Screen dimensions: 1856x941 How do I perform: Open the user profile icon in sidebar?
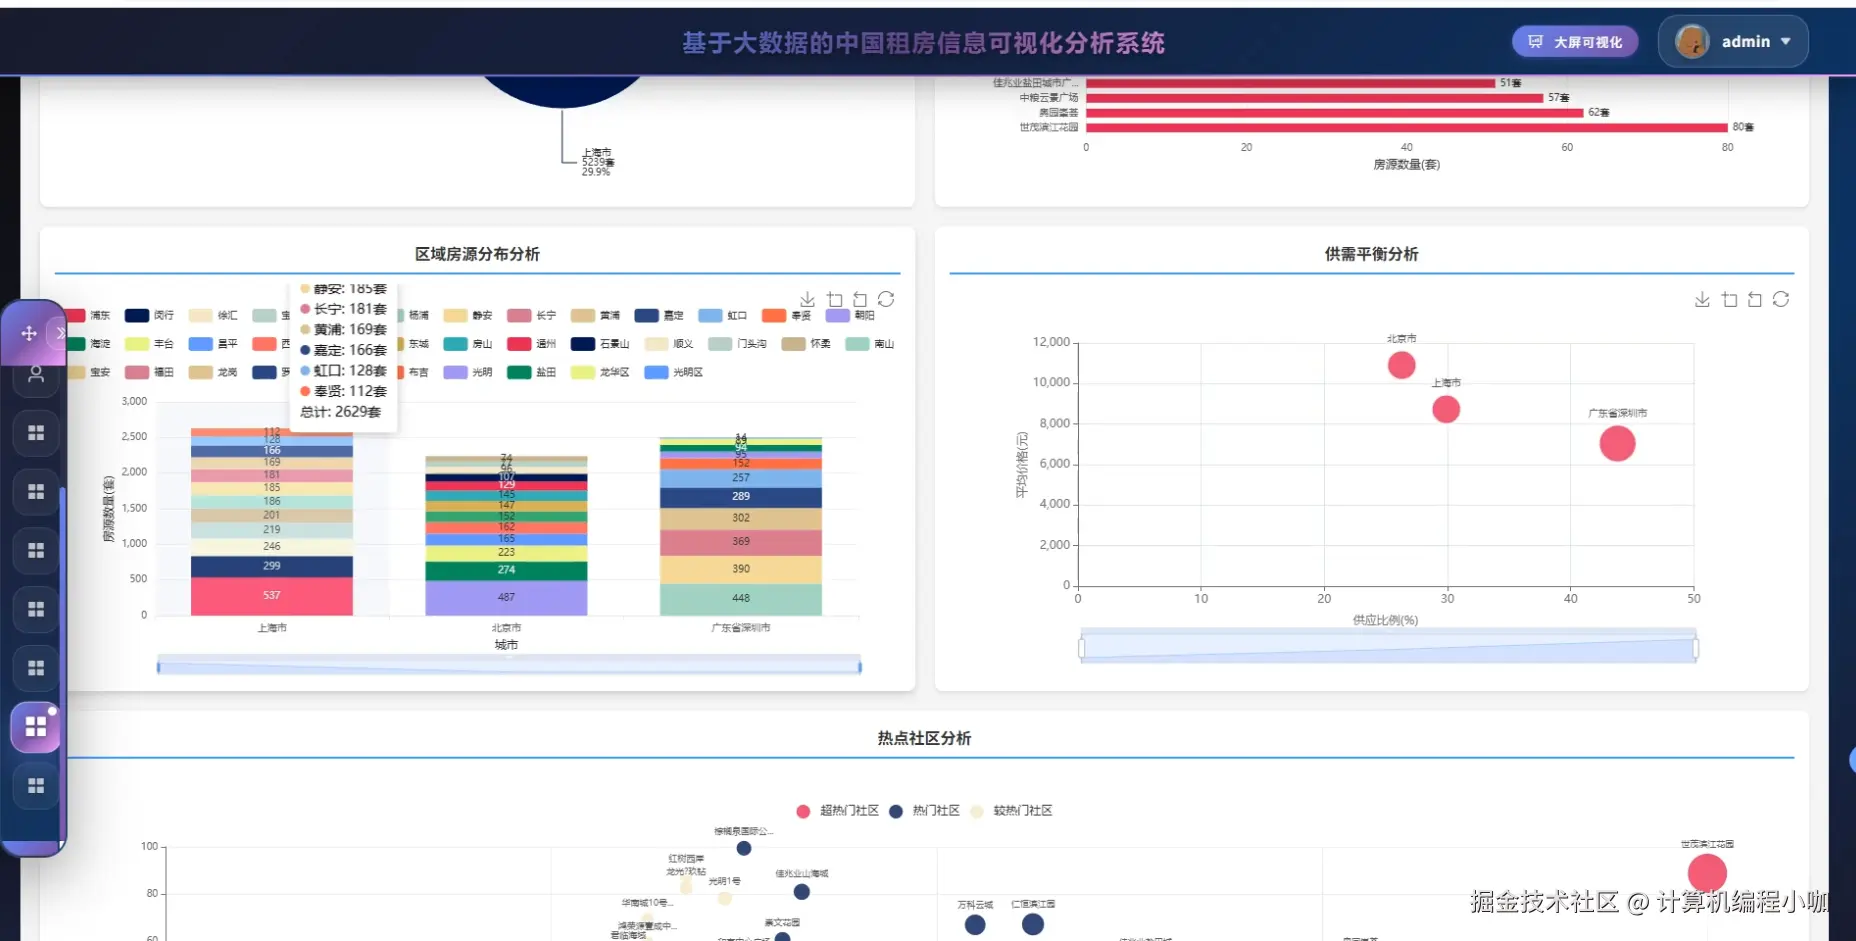pos(36,376)
